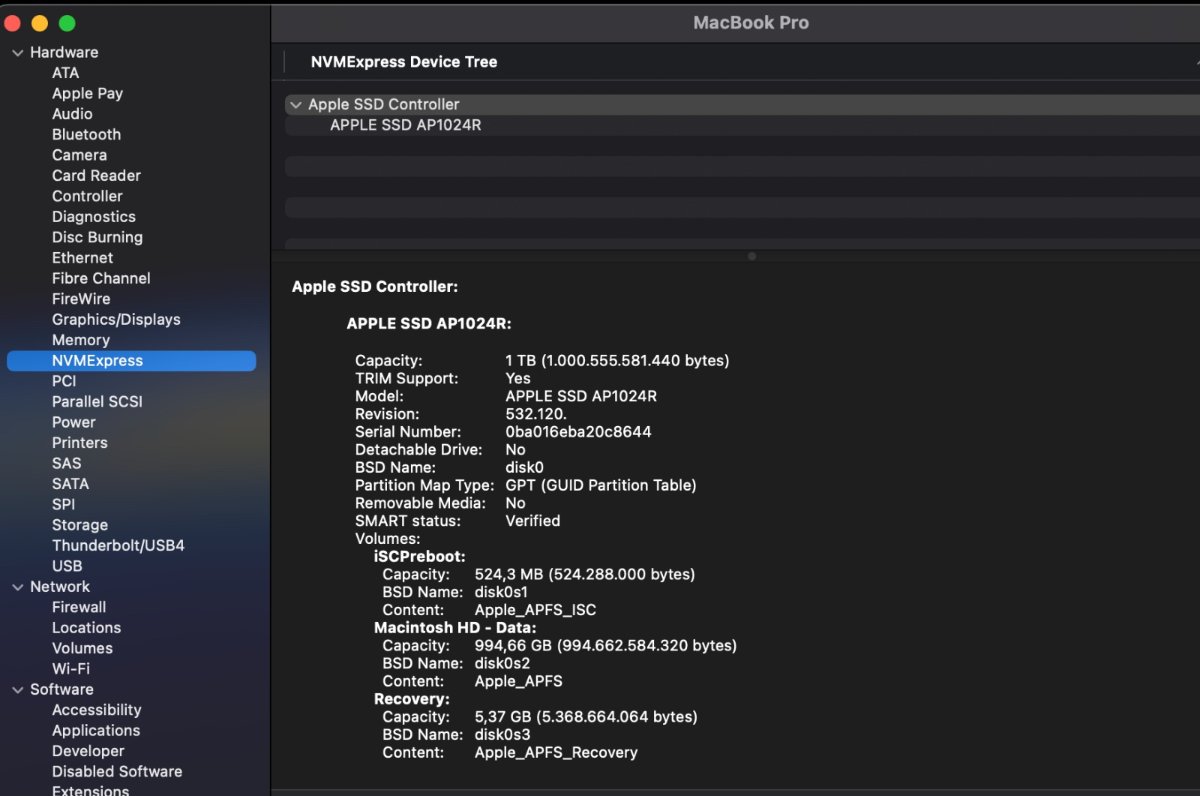This screenshot has width=1200, height=796.
Task: Select Printers in the sidebar
Action: pos(79,443)
